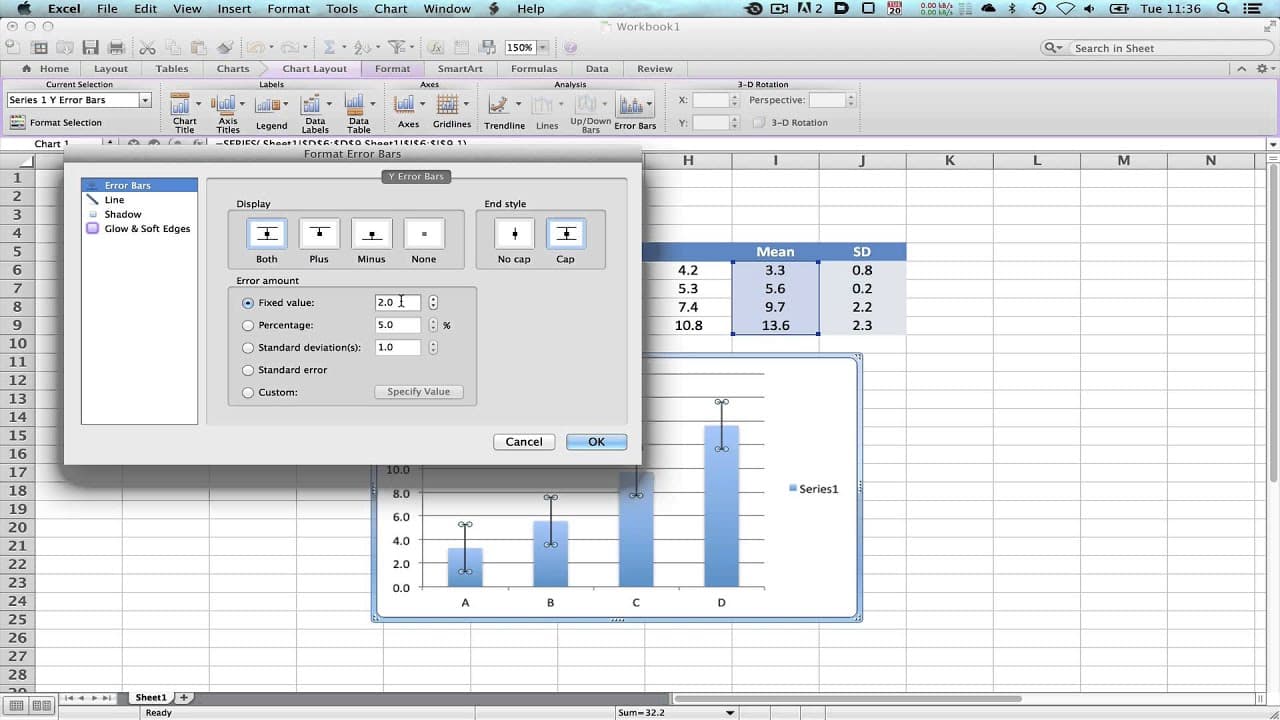Switch to the Chart Layout tab
1280x720 pixels.
pyautogui.click(x=314, y=69)
